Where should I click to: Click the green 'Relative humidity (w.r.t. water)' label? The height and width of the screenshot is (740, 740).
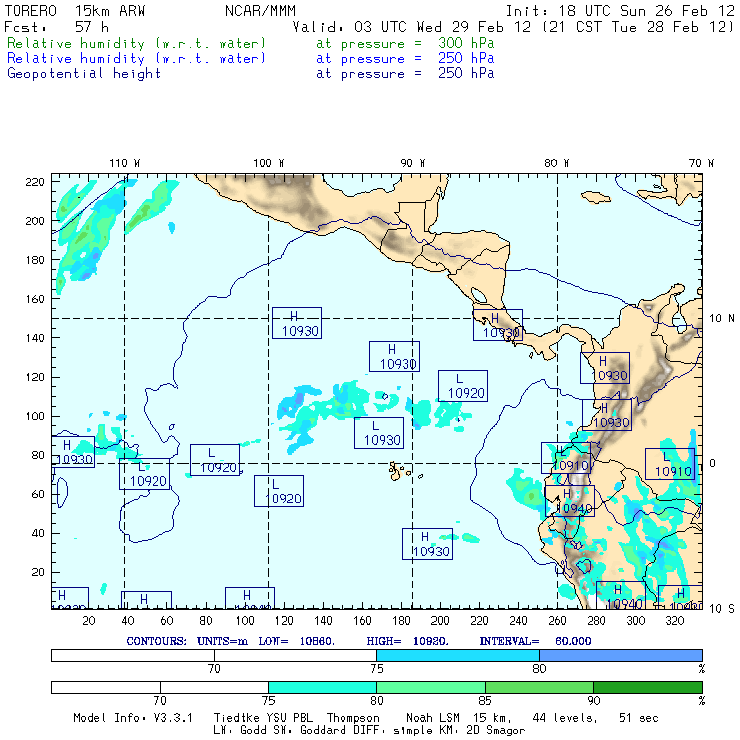(x=136, y=43)
